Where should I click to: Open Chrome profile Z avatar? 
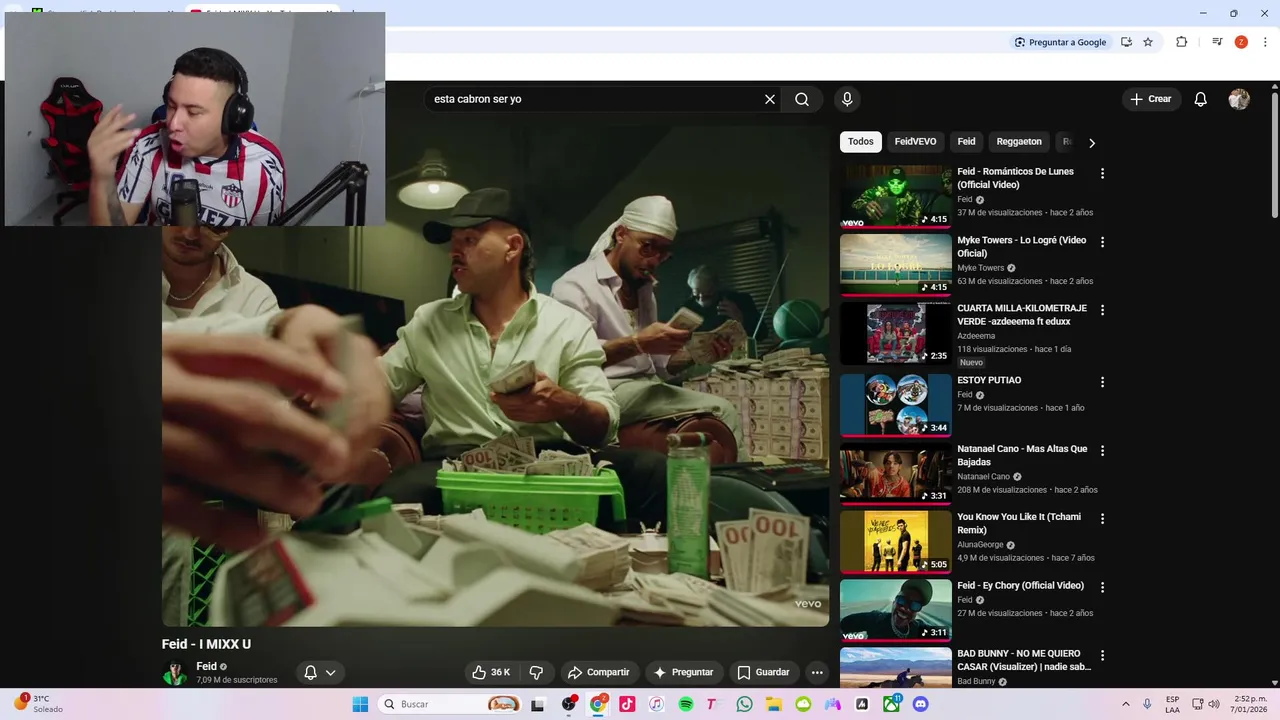pos(1241,42)
